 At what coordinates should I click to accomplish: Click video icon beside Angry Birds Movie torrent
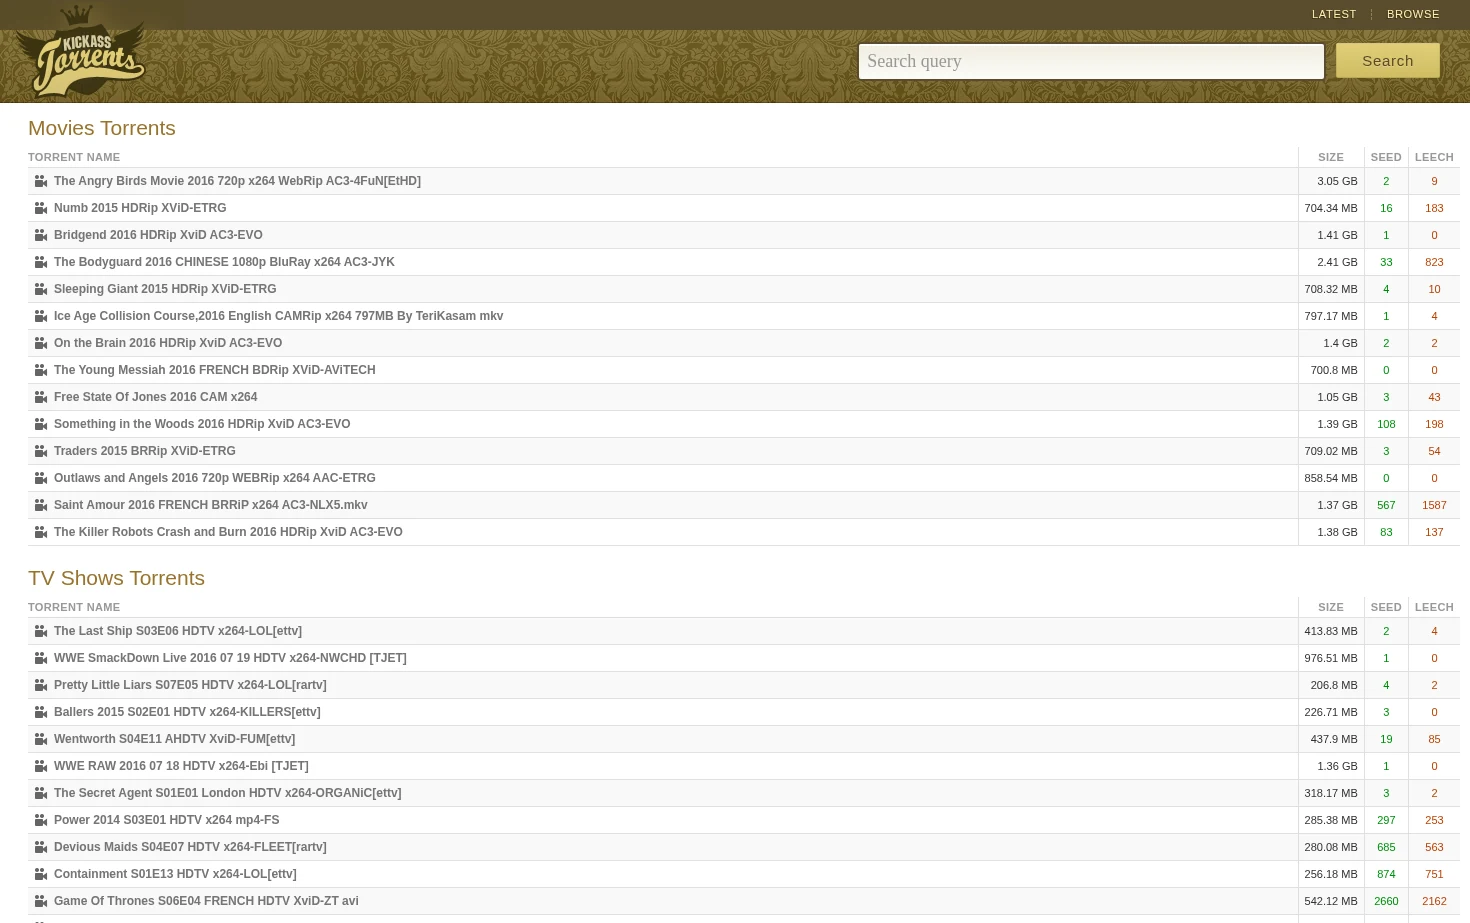tap(41, 181)
